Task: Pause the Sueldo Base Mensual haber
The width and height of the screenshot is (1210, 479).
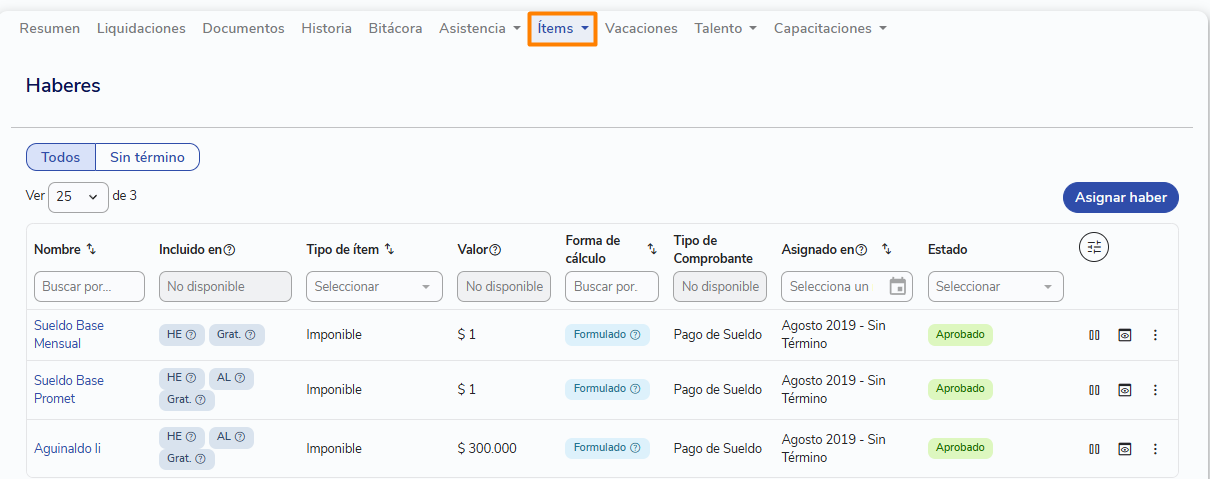Action: click(x=1094, y=335)
